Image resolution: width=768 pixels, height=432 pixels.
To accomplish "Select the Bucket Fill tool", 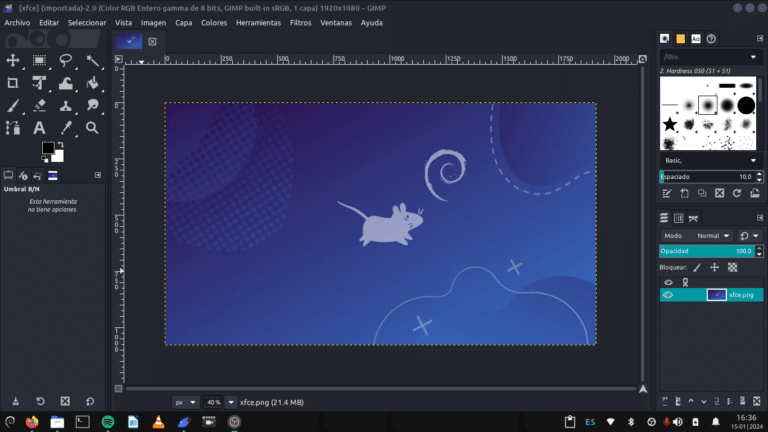I will click(x=92, y=83).
